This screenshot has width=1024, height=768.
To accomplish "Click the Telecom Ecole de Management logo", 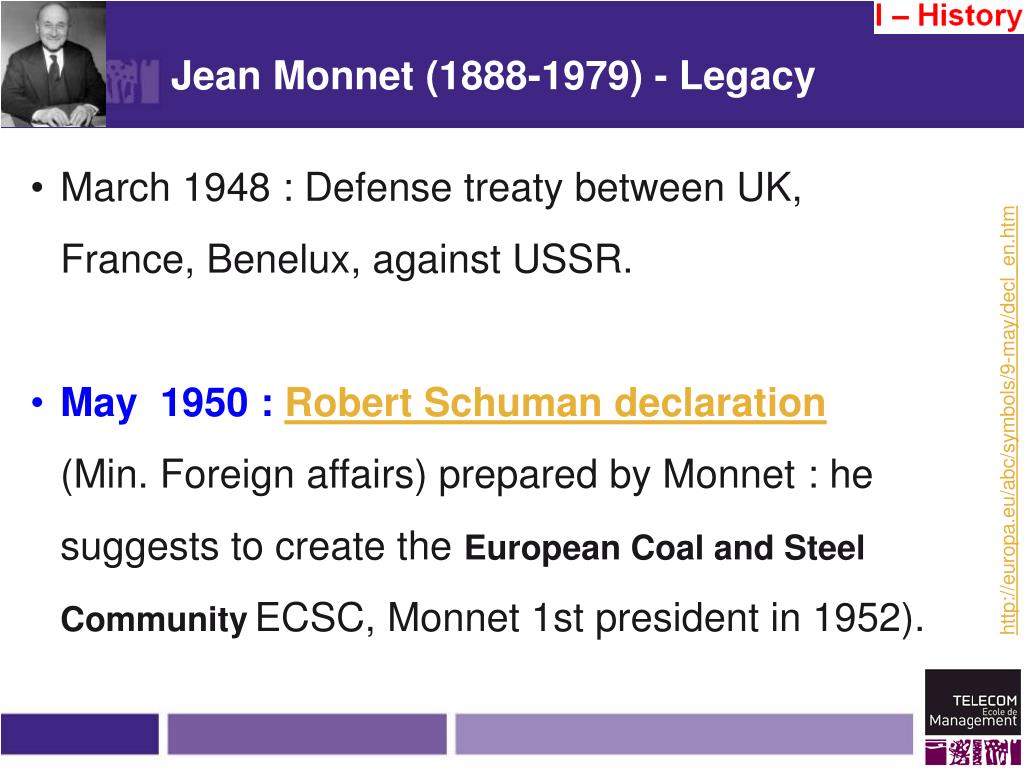I will tap(972, 702).
